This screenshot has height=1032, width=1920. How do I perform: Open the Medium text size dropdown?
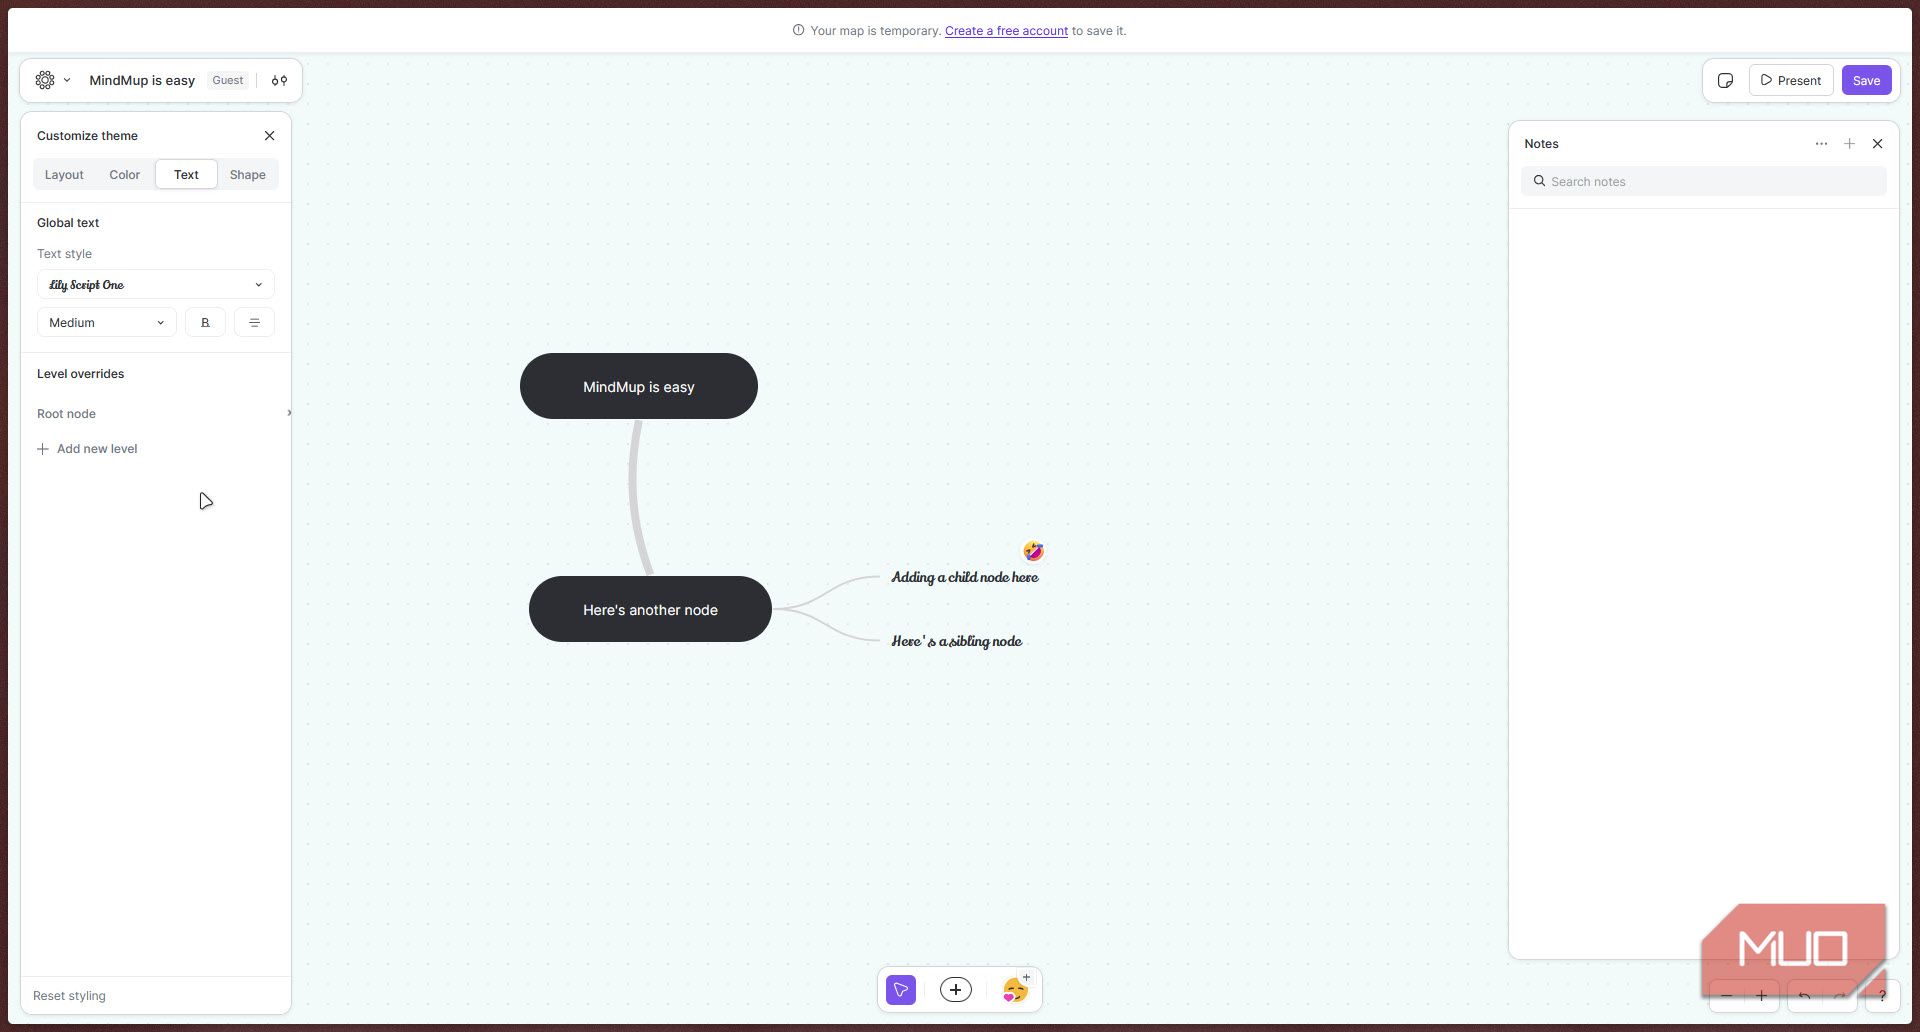point(106,322)
